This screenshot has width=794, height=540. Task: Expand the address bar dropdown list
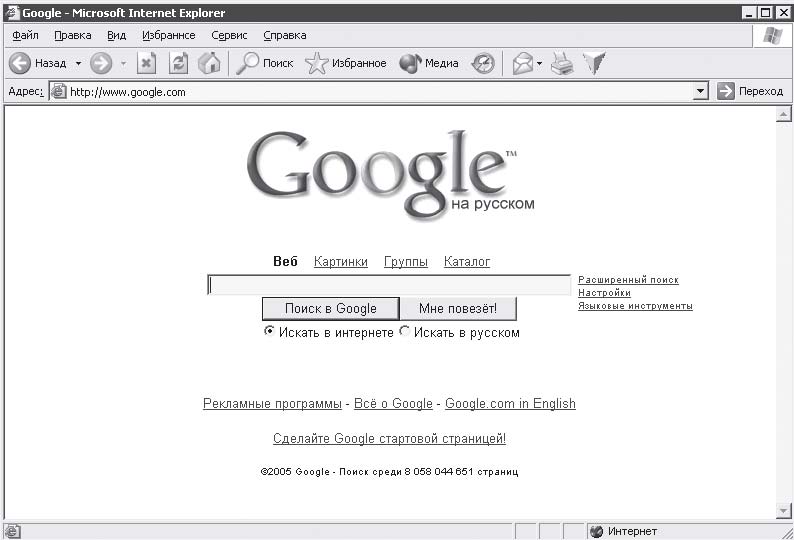click(x=701, y=91)
